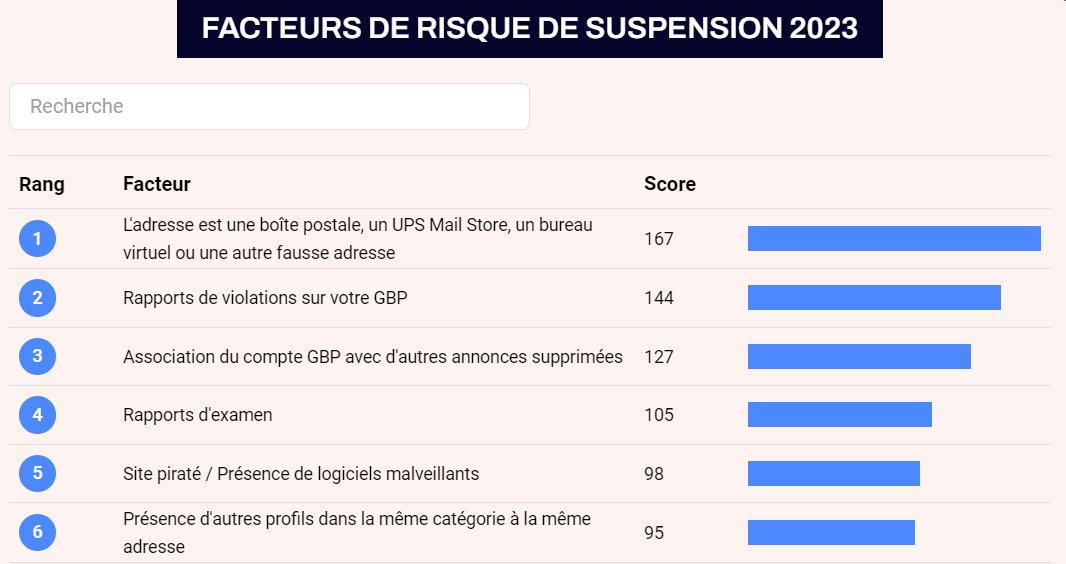This screenshot has height=564, width=1066.
Task: Click the blue bar for score 95
Action: (831, 532)
